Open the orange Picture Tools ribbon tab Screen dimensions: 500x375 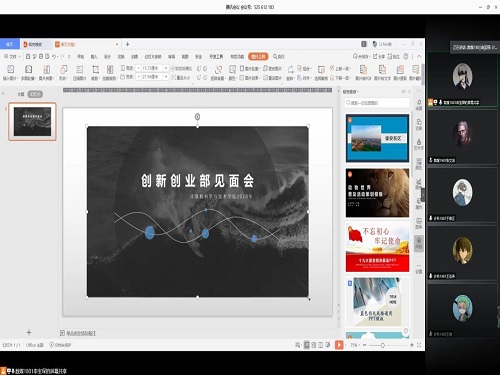coord(258,56)
